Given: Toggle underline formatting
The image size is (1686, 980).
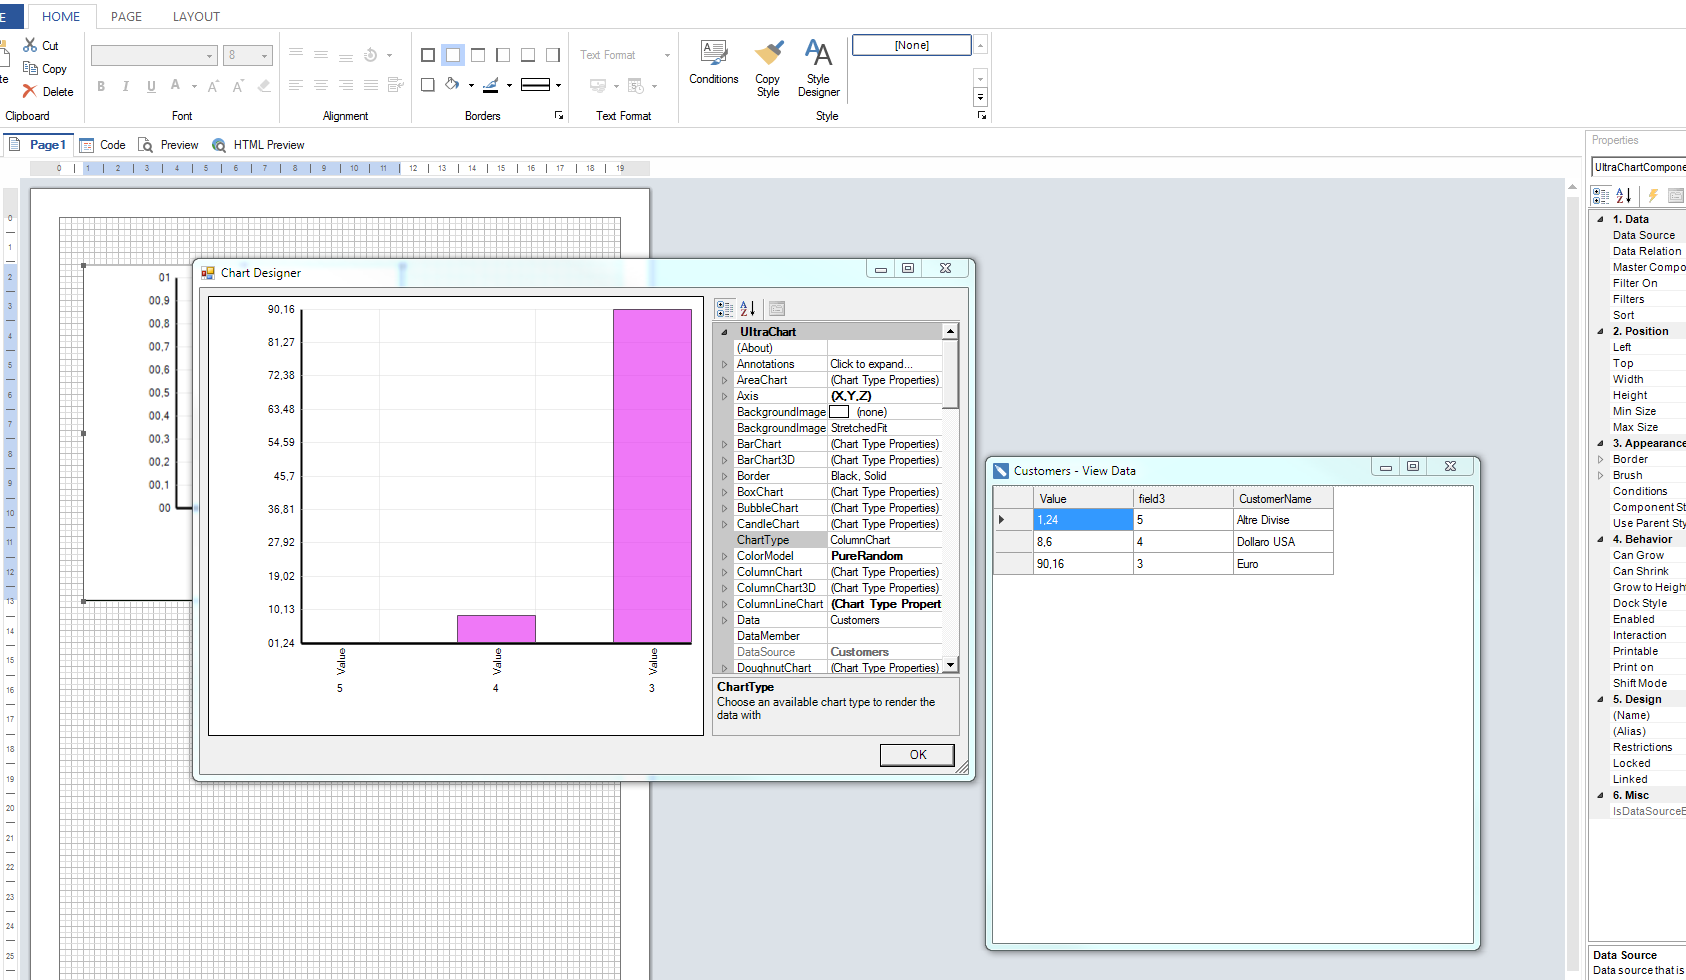Looking at the screenshot, I should (x=151, y=86).
